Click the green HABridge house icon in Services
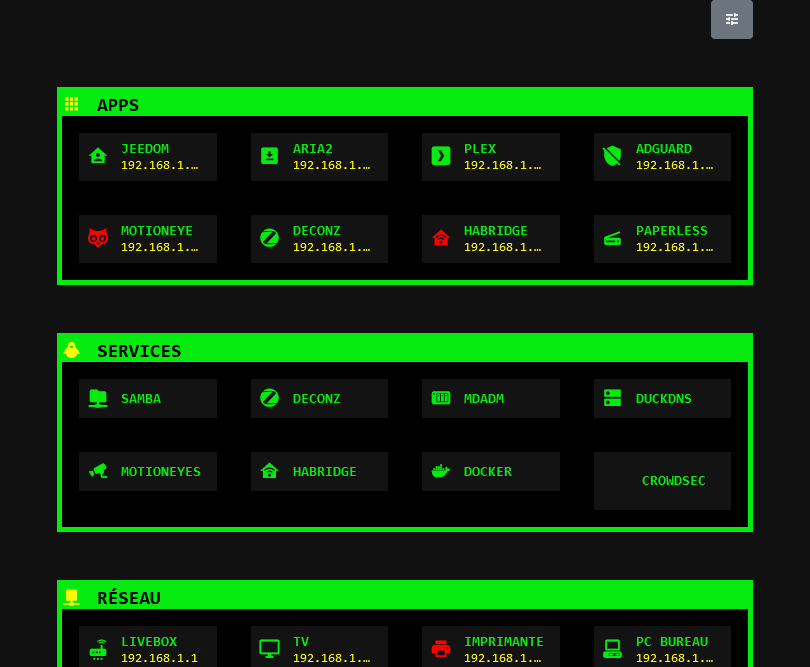Viewport: 810px width, 667px height. click(269, 471)
